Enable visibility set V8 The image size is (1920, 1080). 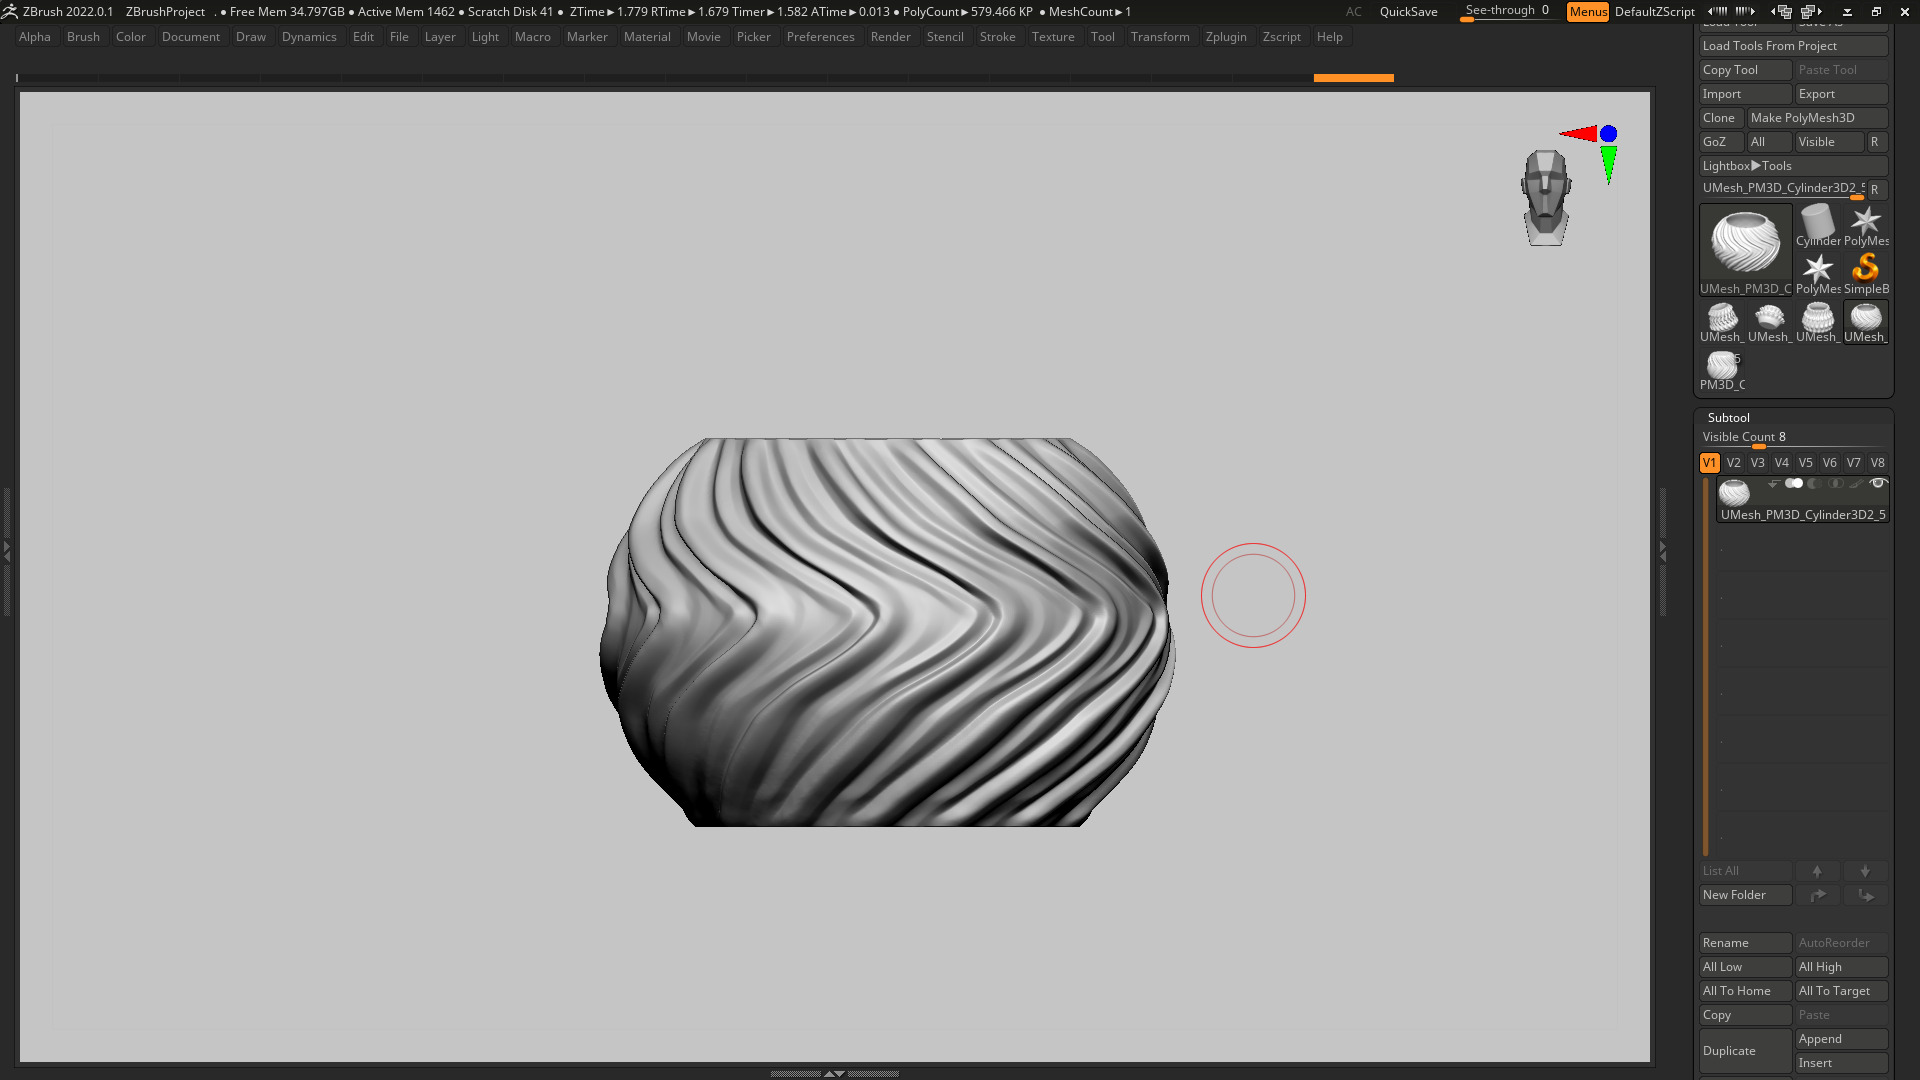1877,463
